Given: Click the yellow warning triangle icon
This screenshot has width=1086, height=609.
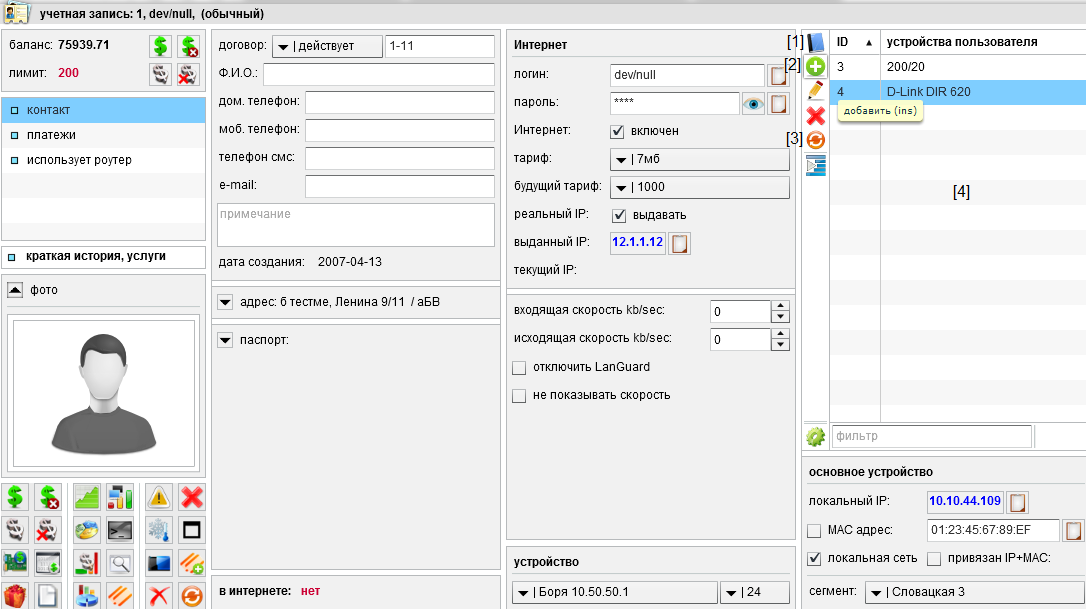Looking at the screenshot, I should point(159,496).
